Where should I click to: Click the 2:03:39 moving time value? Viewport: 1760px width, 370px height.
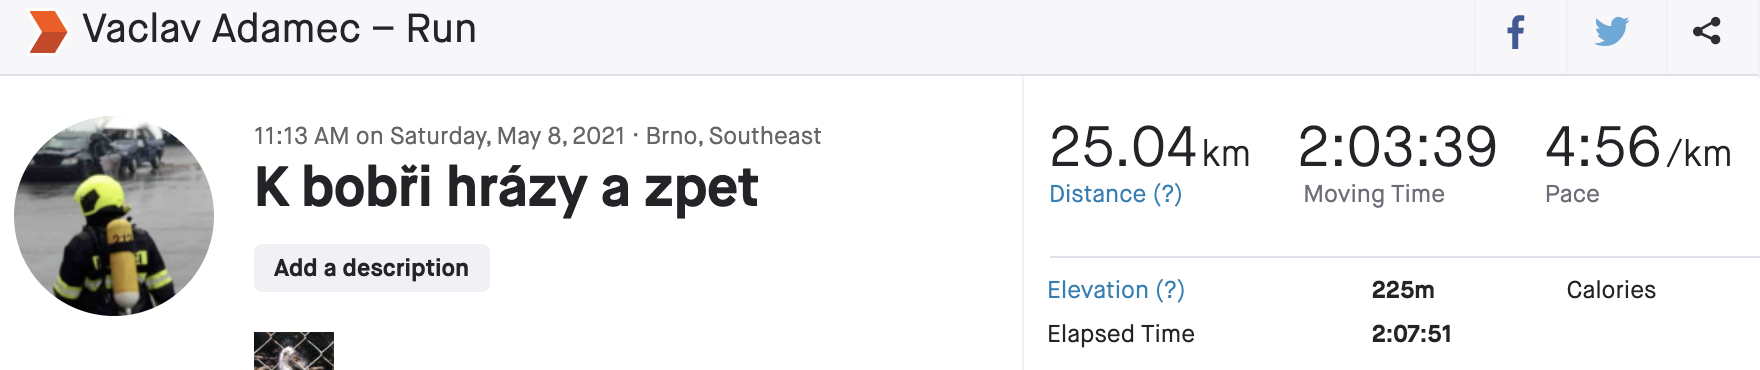click(x=1397, y=147)
